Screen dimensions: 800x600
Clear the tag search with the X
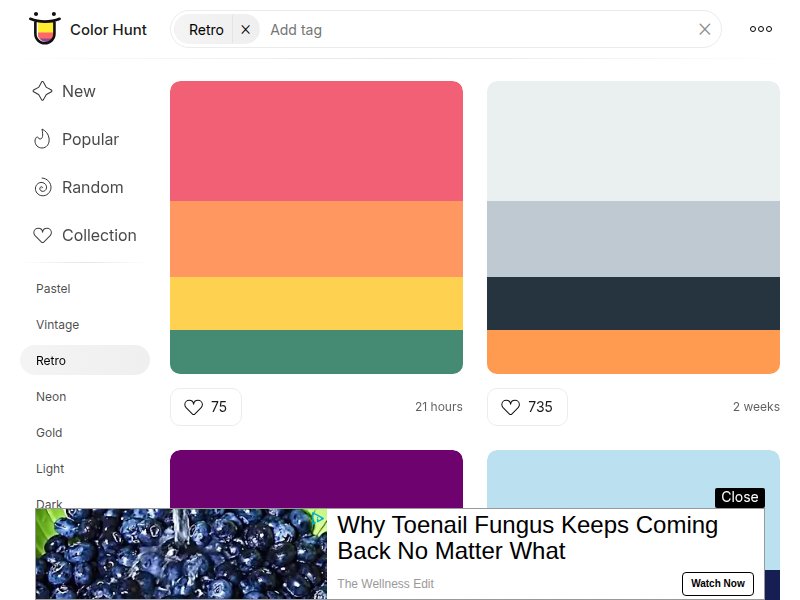704,29
